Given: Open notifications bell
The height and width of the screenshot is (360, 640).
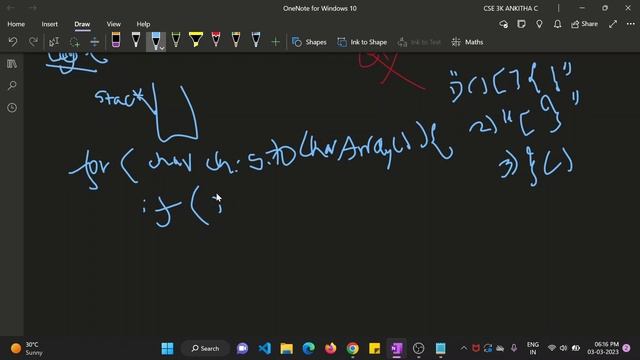Looking at the screenshot, I should [557, 24].
